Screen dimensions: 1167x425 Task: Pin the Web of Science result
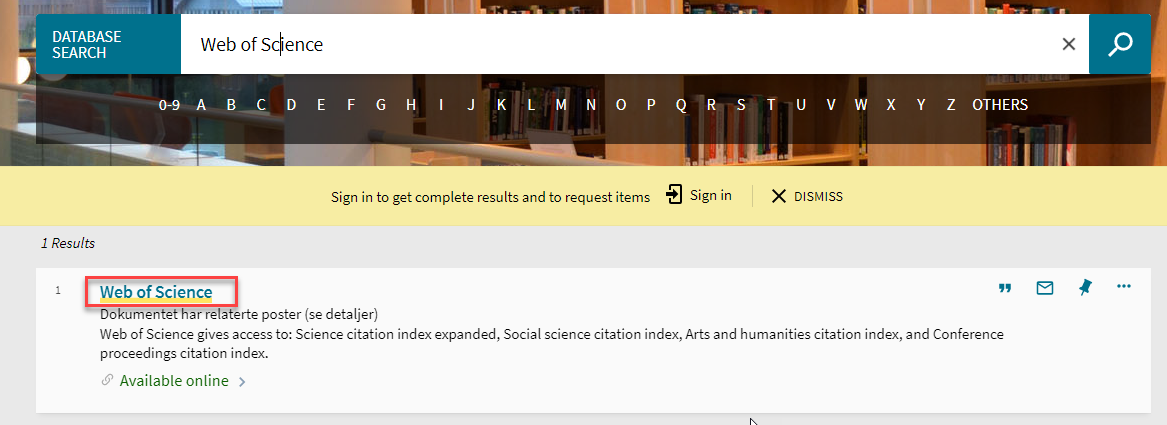tap(1085, 288)
